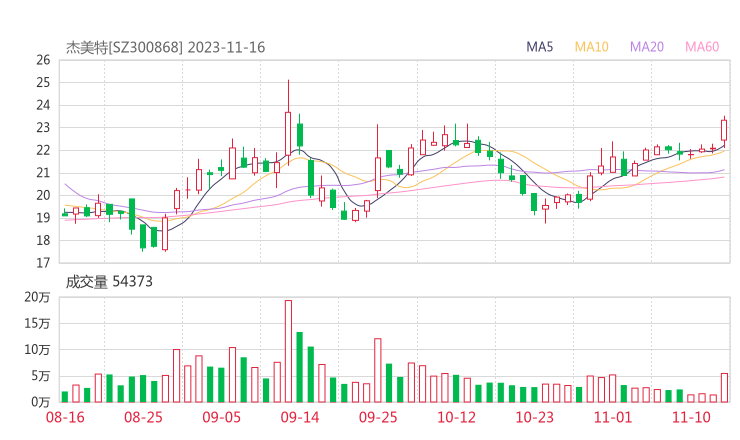Screen dimensions: 740x440
Task: Click the 10-12 date axis label
Action: click(x=456, y=417)
